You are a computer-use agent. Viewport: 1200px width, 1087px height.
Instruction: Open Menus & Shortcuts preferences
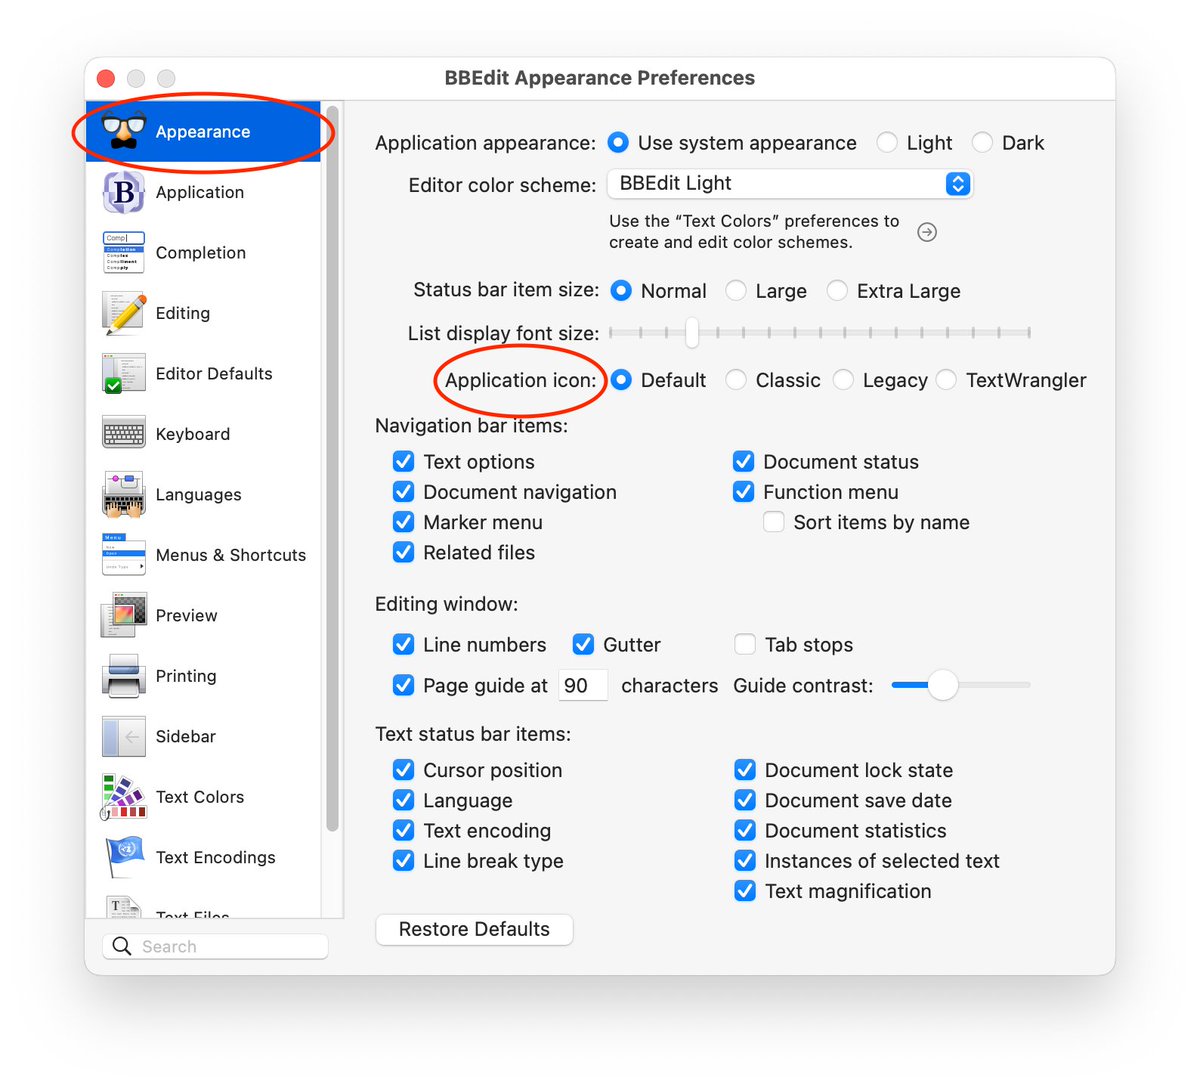pos(204,555)
